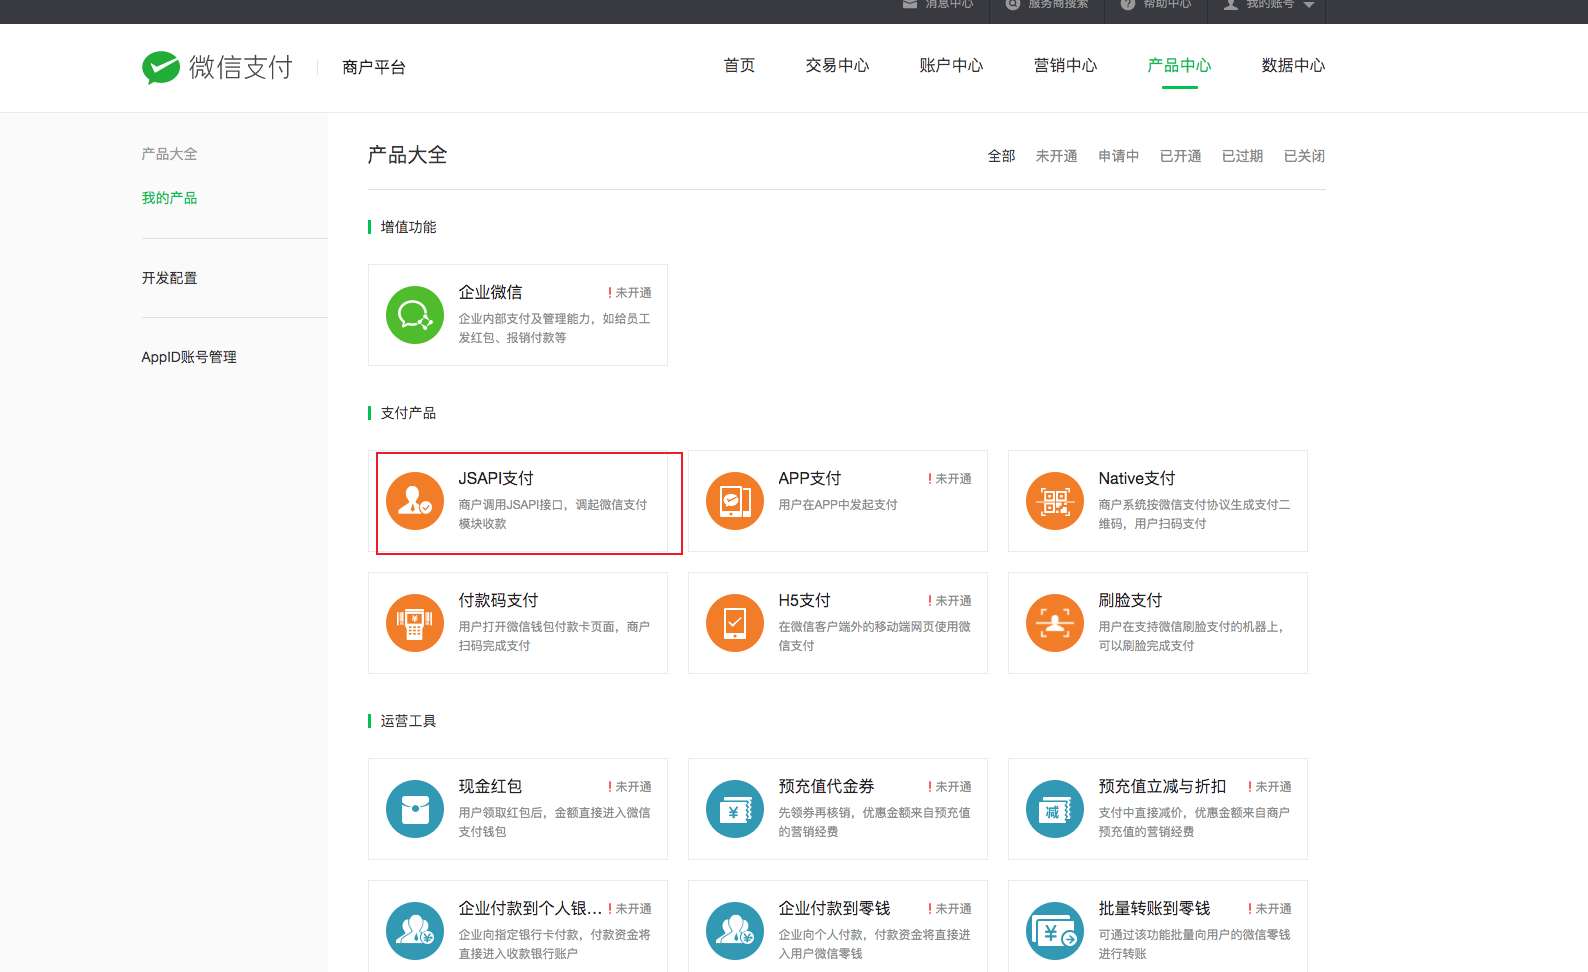Click the APP支付 phone icon

pos(735,501)
